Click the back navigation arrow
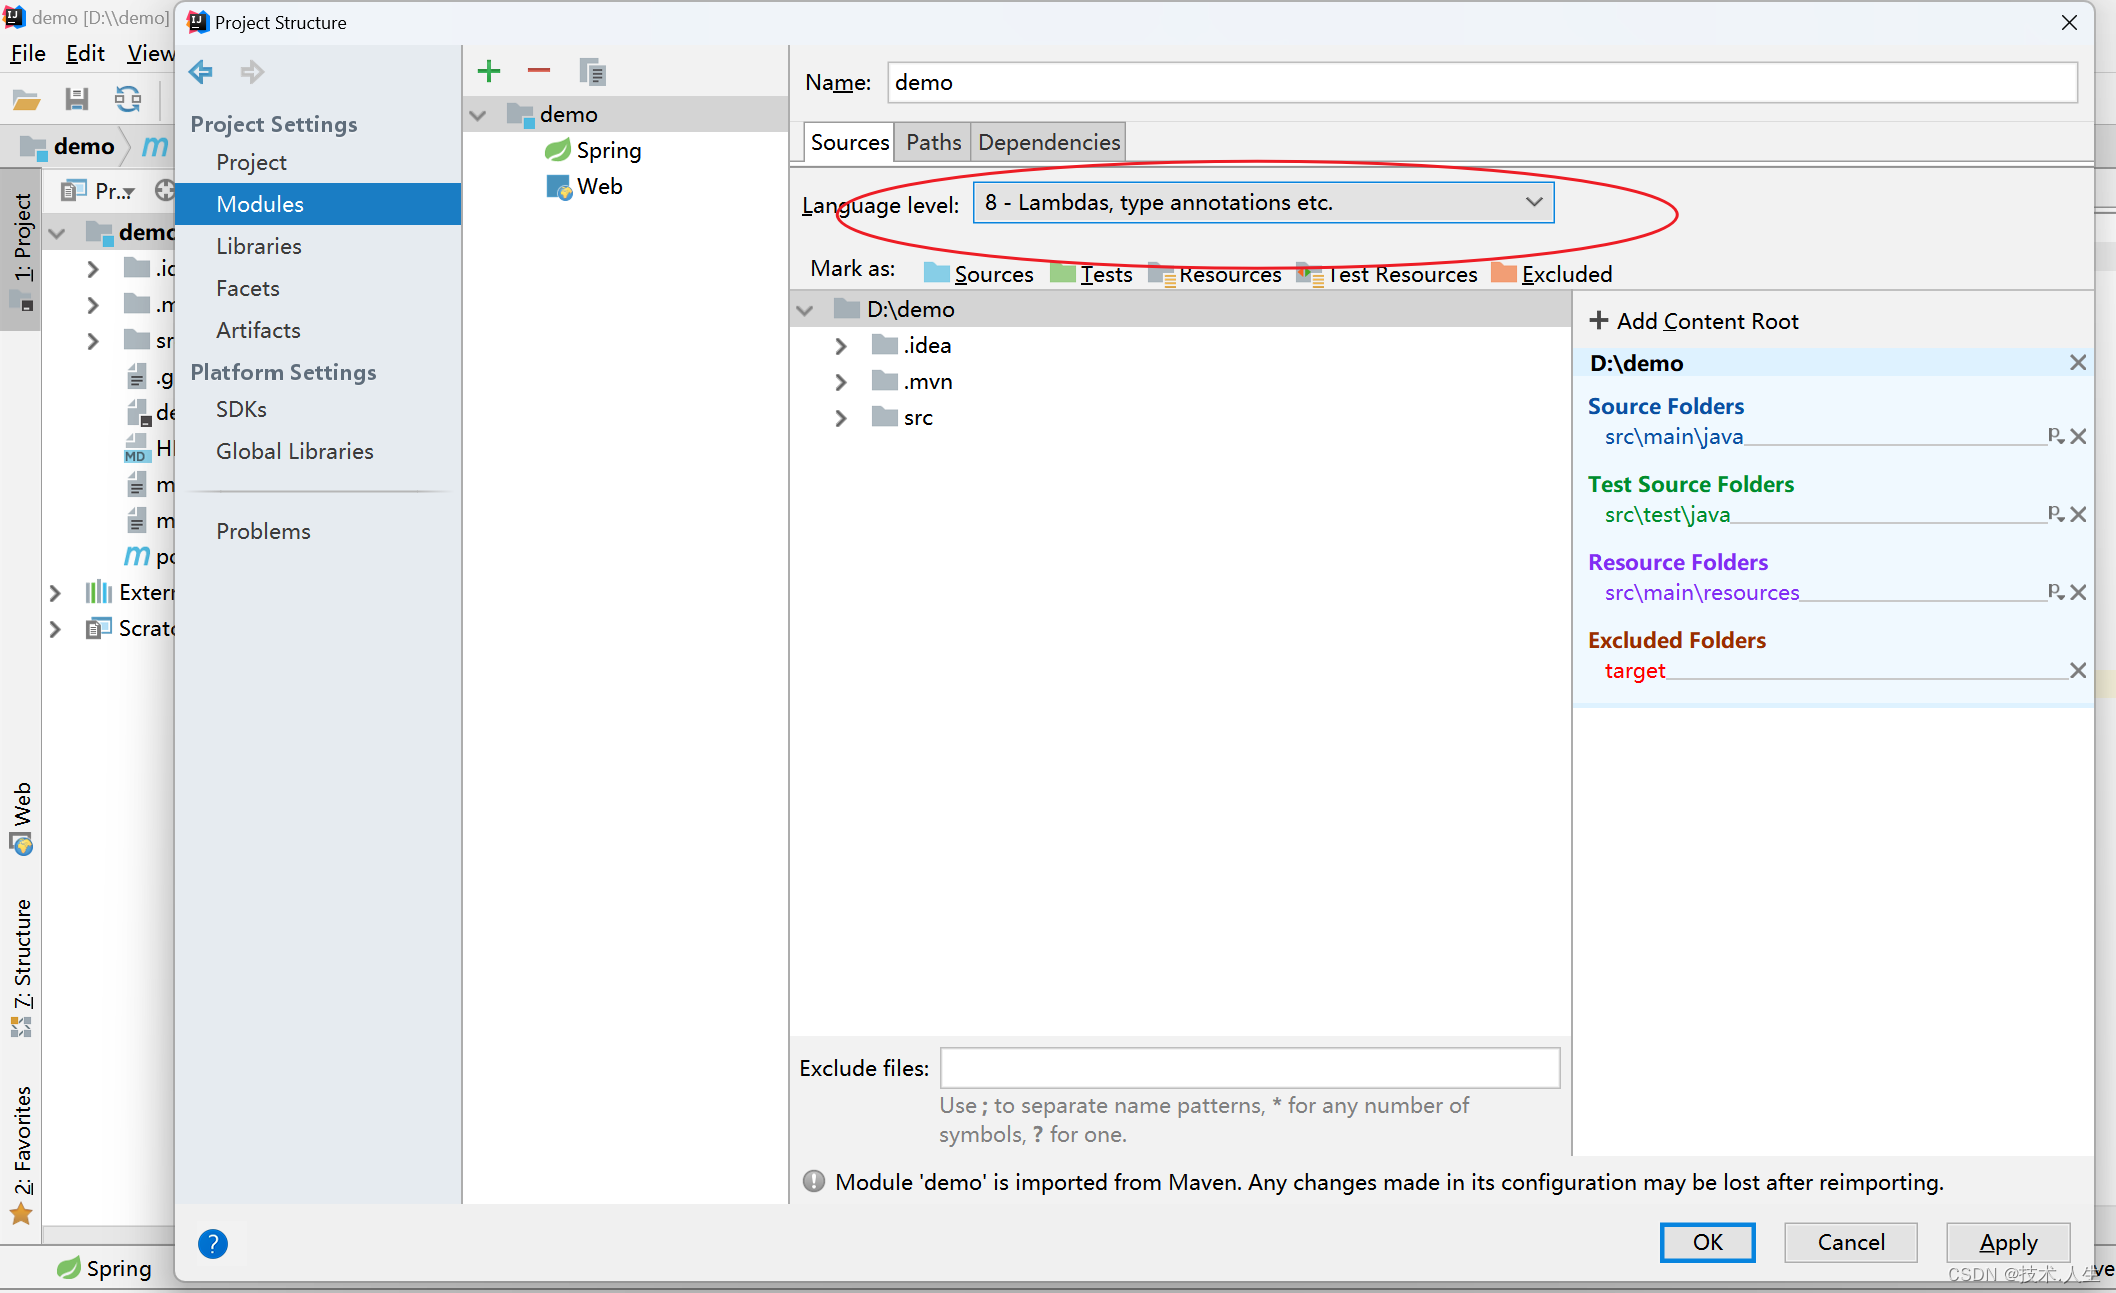 201,72
